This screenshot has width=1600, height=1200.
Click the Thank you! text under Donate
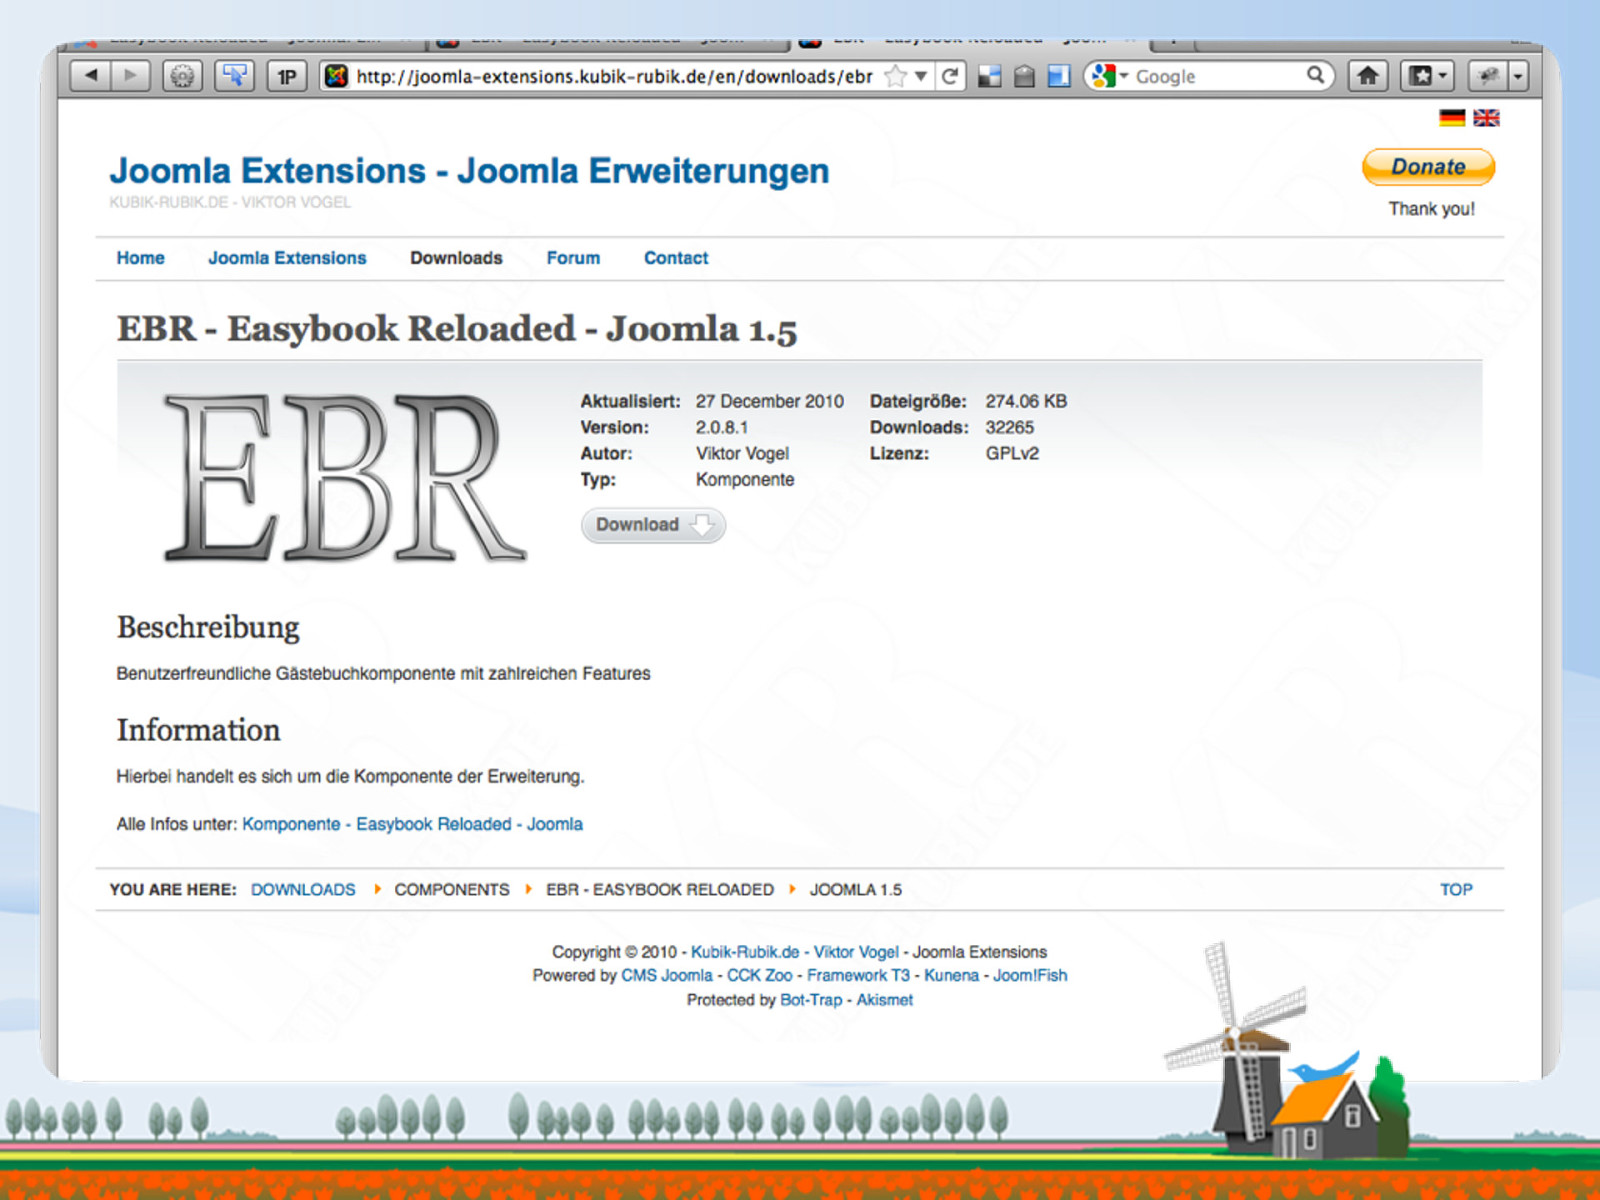[1431, 208]
